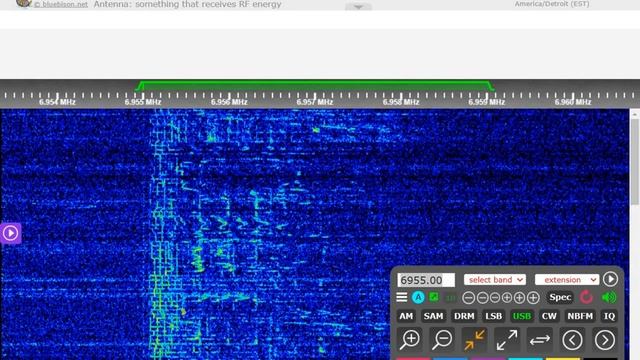Click the double horizontal arrows icon

[540, 340]
